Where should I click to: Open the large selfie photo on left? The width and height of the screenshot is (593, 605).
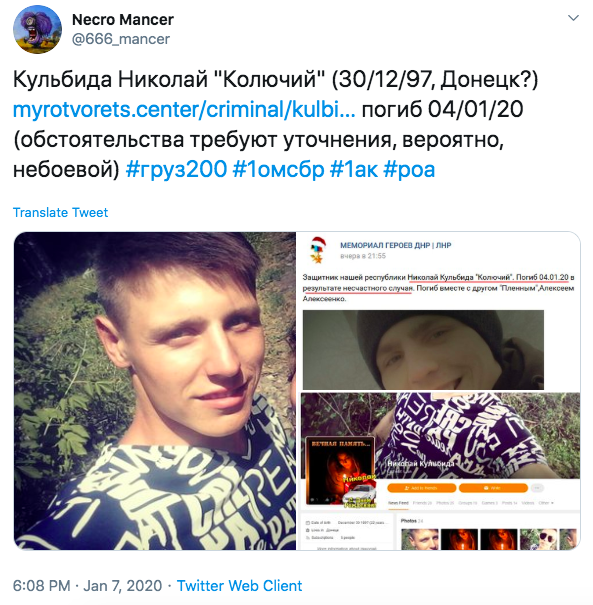click(x=155, y=390)
